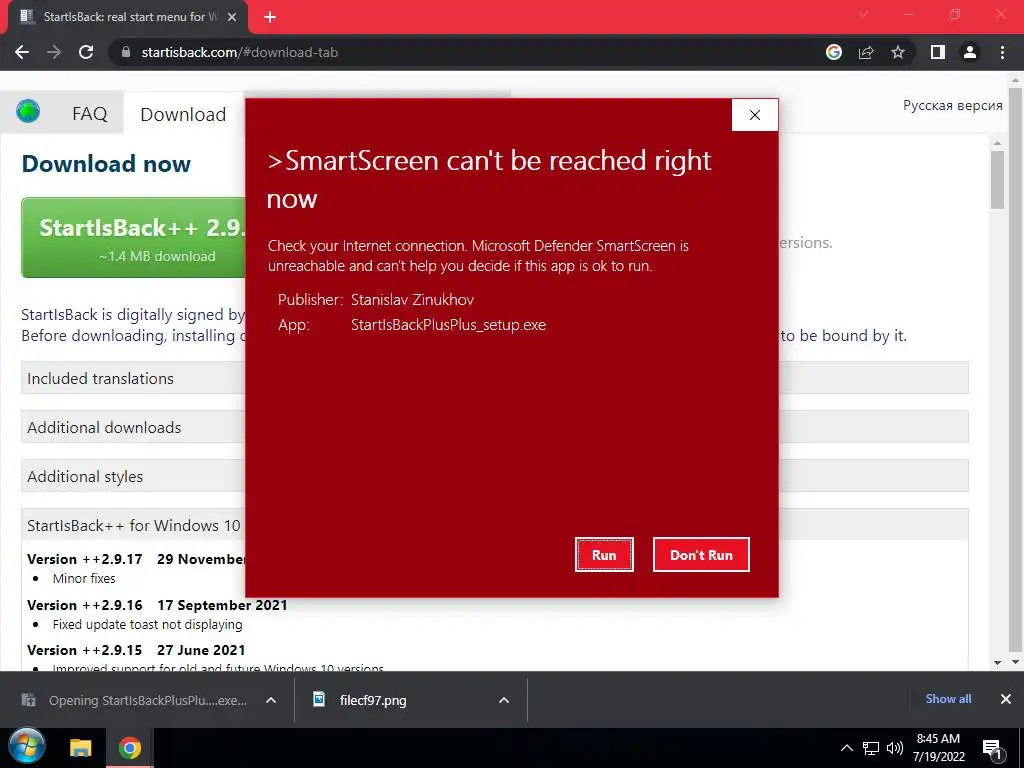Image resolution: width=1024 pixels, height=768 pixels.
Task: Click the share page icon
Action: click(866, 52)
